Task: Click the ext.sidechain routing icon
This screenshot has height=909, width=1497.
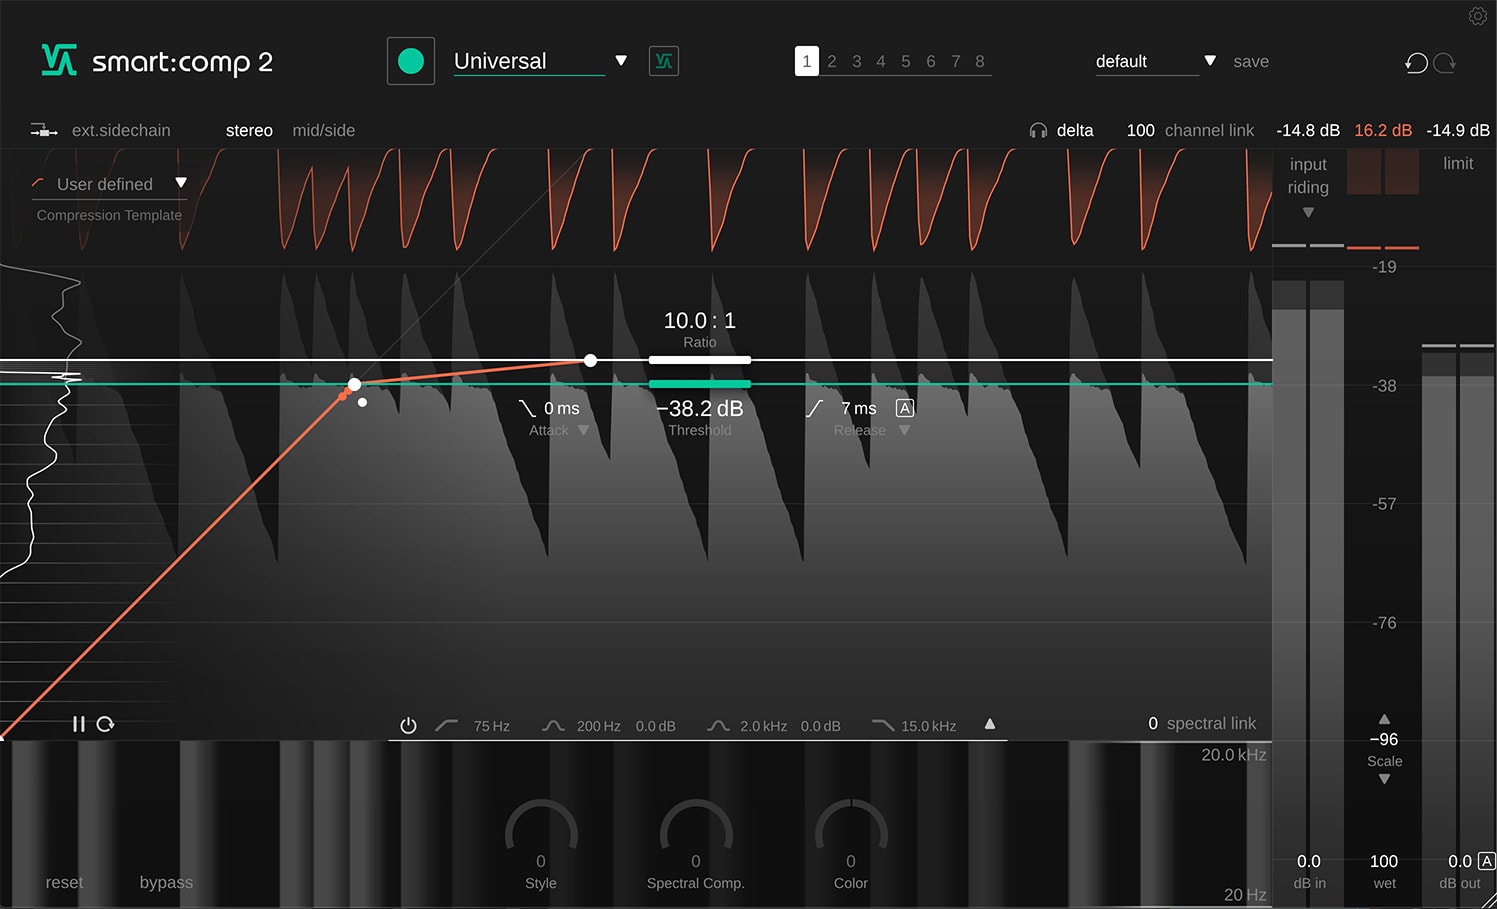Action: 44,130
